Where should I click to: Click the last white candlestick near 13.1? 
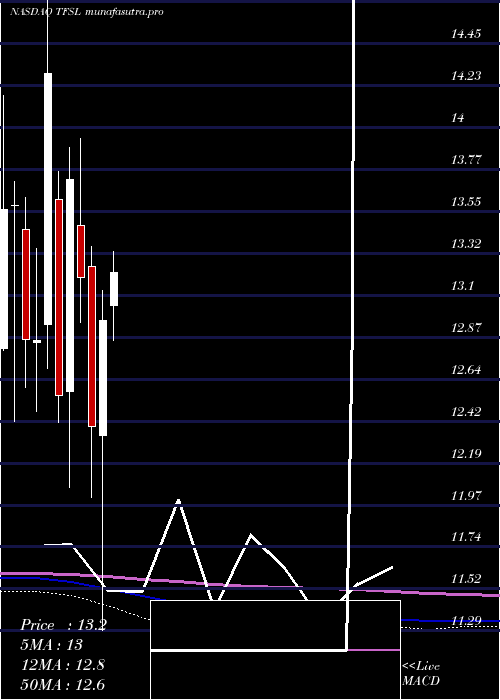(x=114, y=289)
